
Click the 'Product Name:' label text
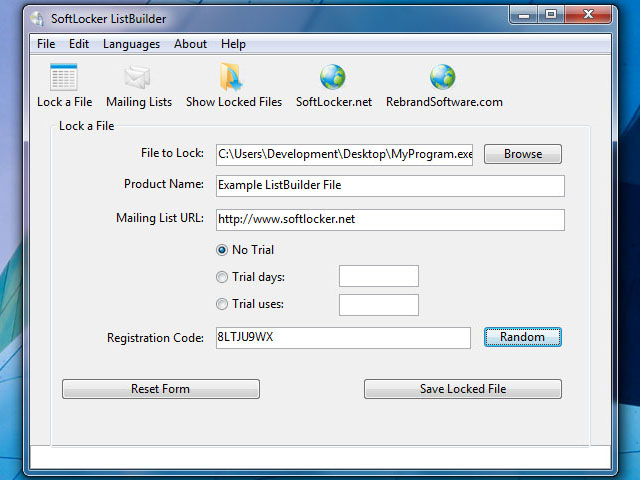click(x=164, y=184)
